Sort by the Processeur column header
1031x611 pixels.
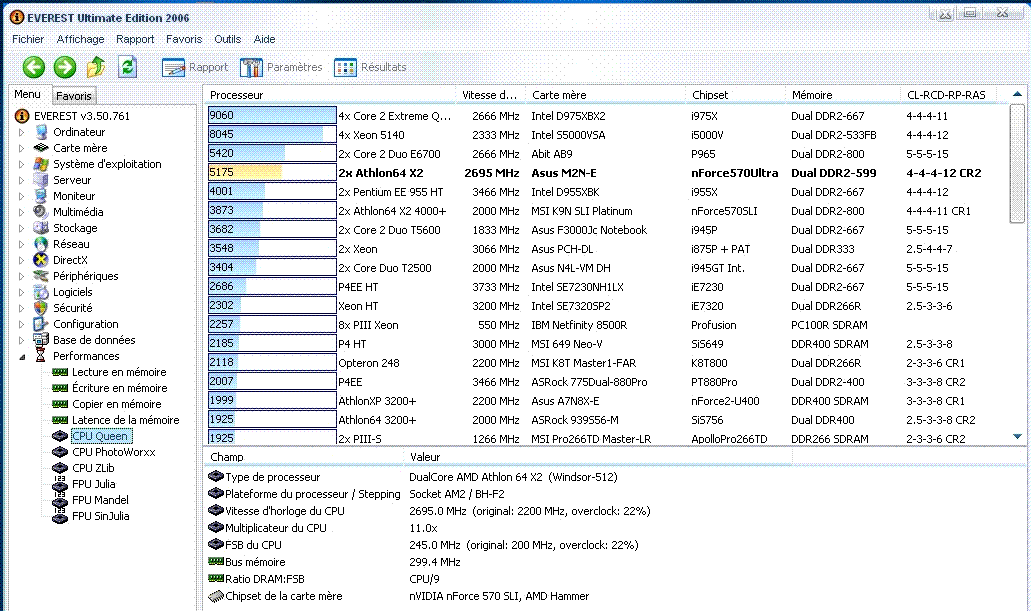point(330,95)
